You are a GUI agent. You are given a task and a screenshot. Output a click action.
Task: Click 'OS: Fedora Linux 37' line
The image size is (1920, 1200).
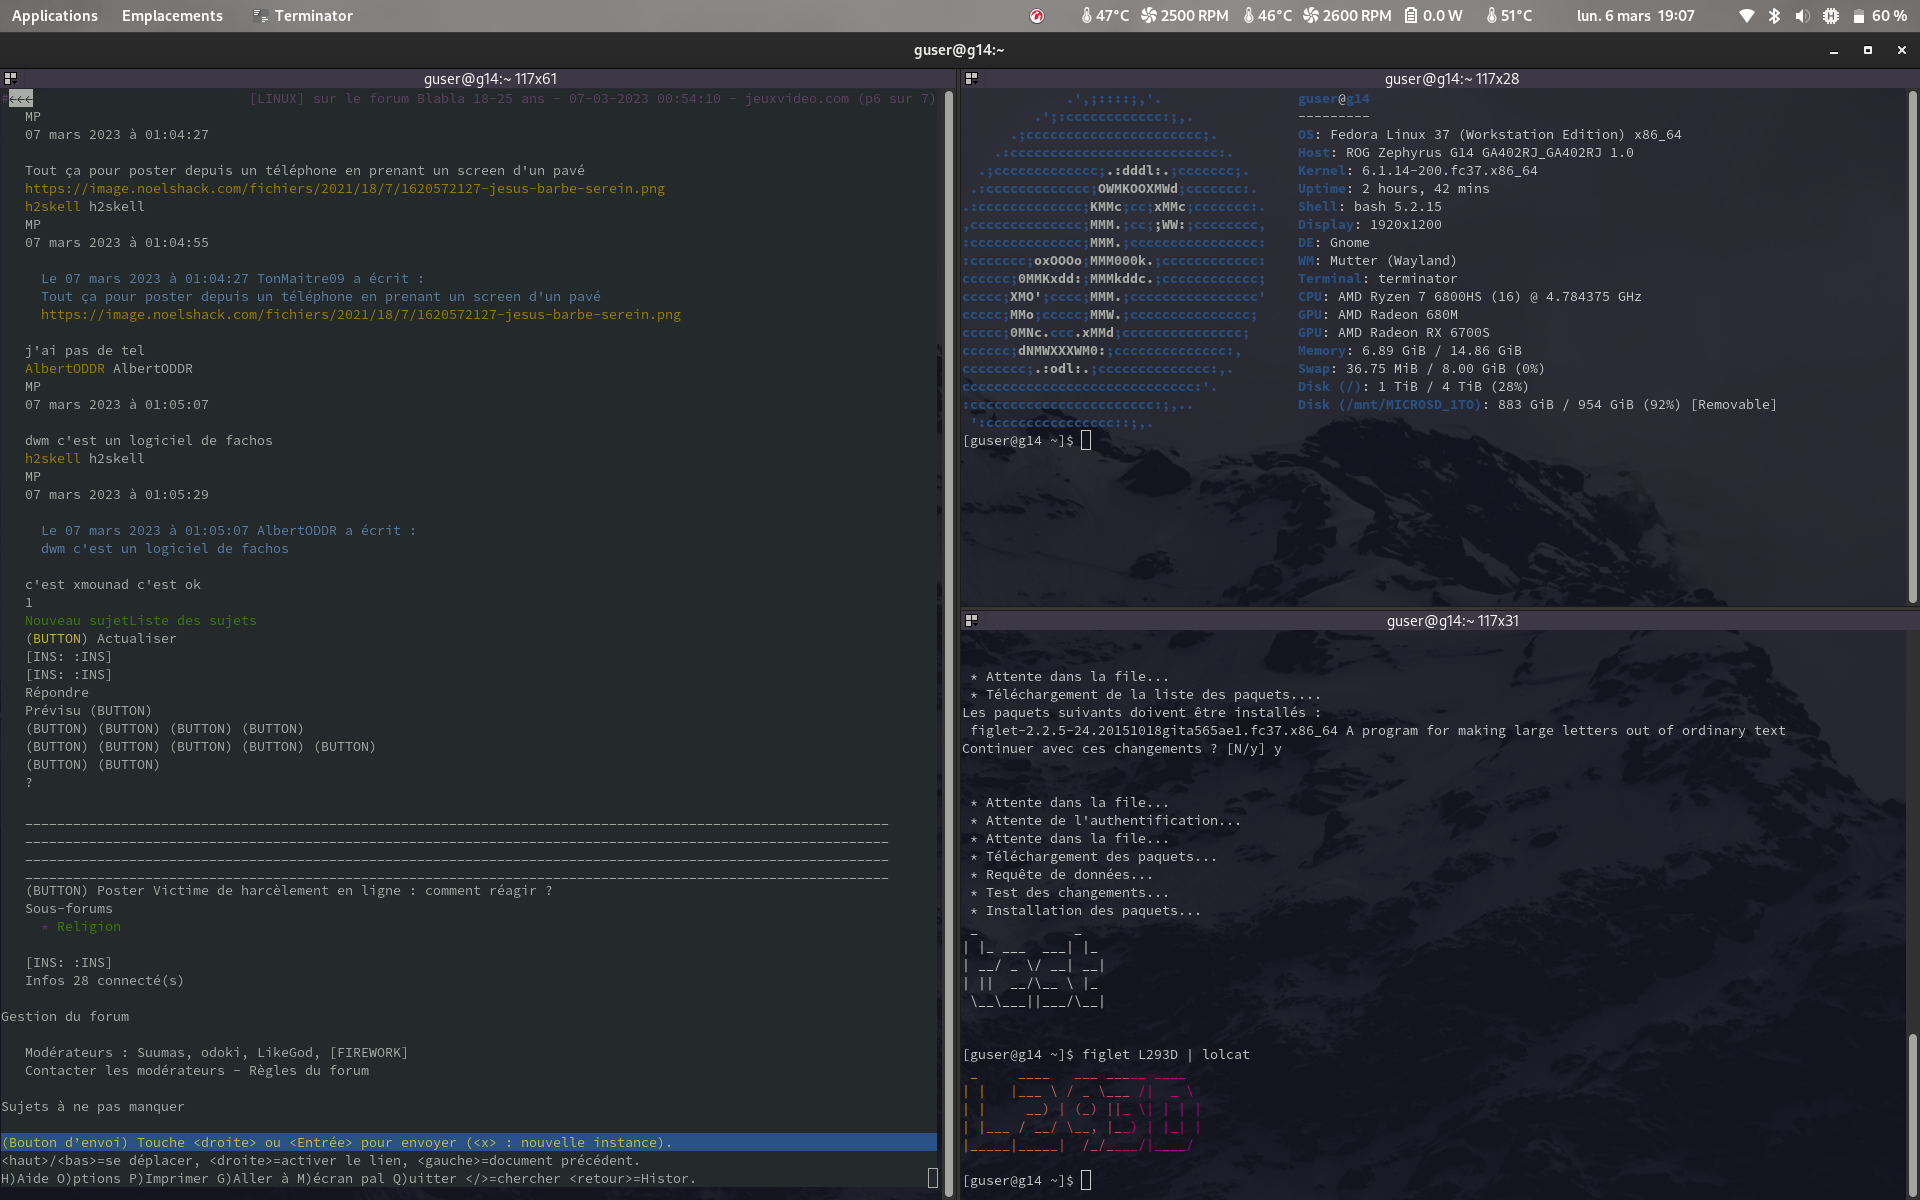coord(1490,134)
